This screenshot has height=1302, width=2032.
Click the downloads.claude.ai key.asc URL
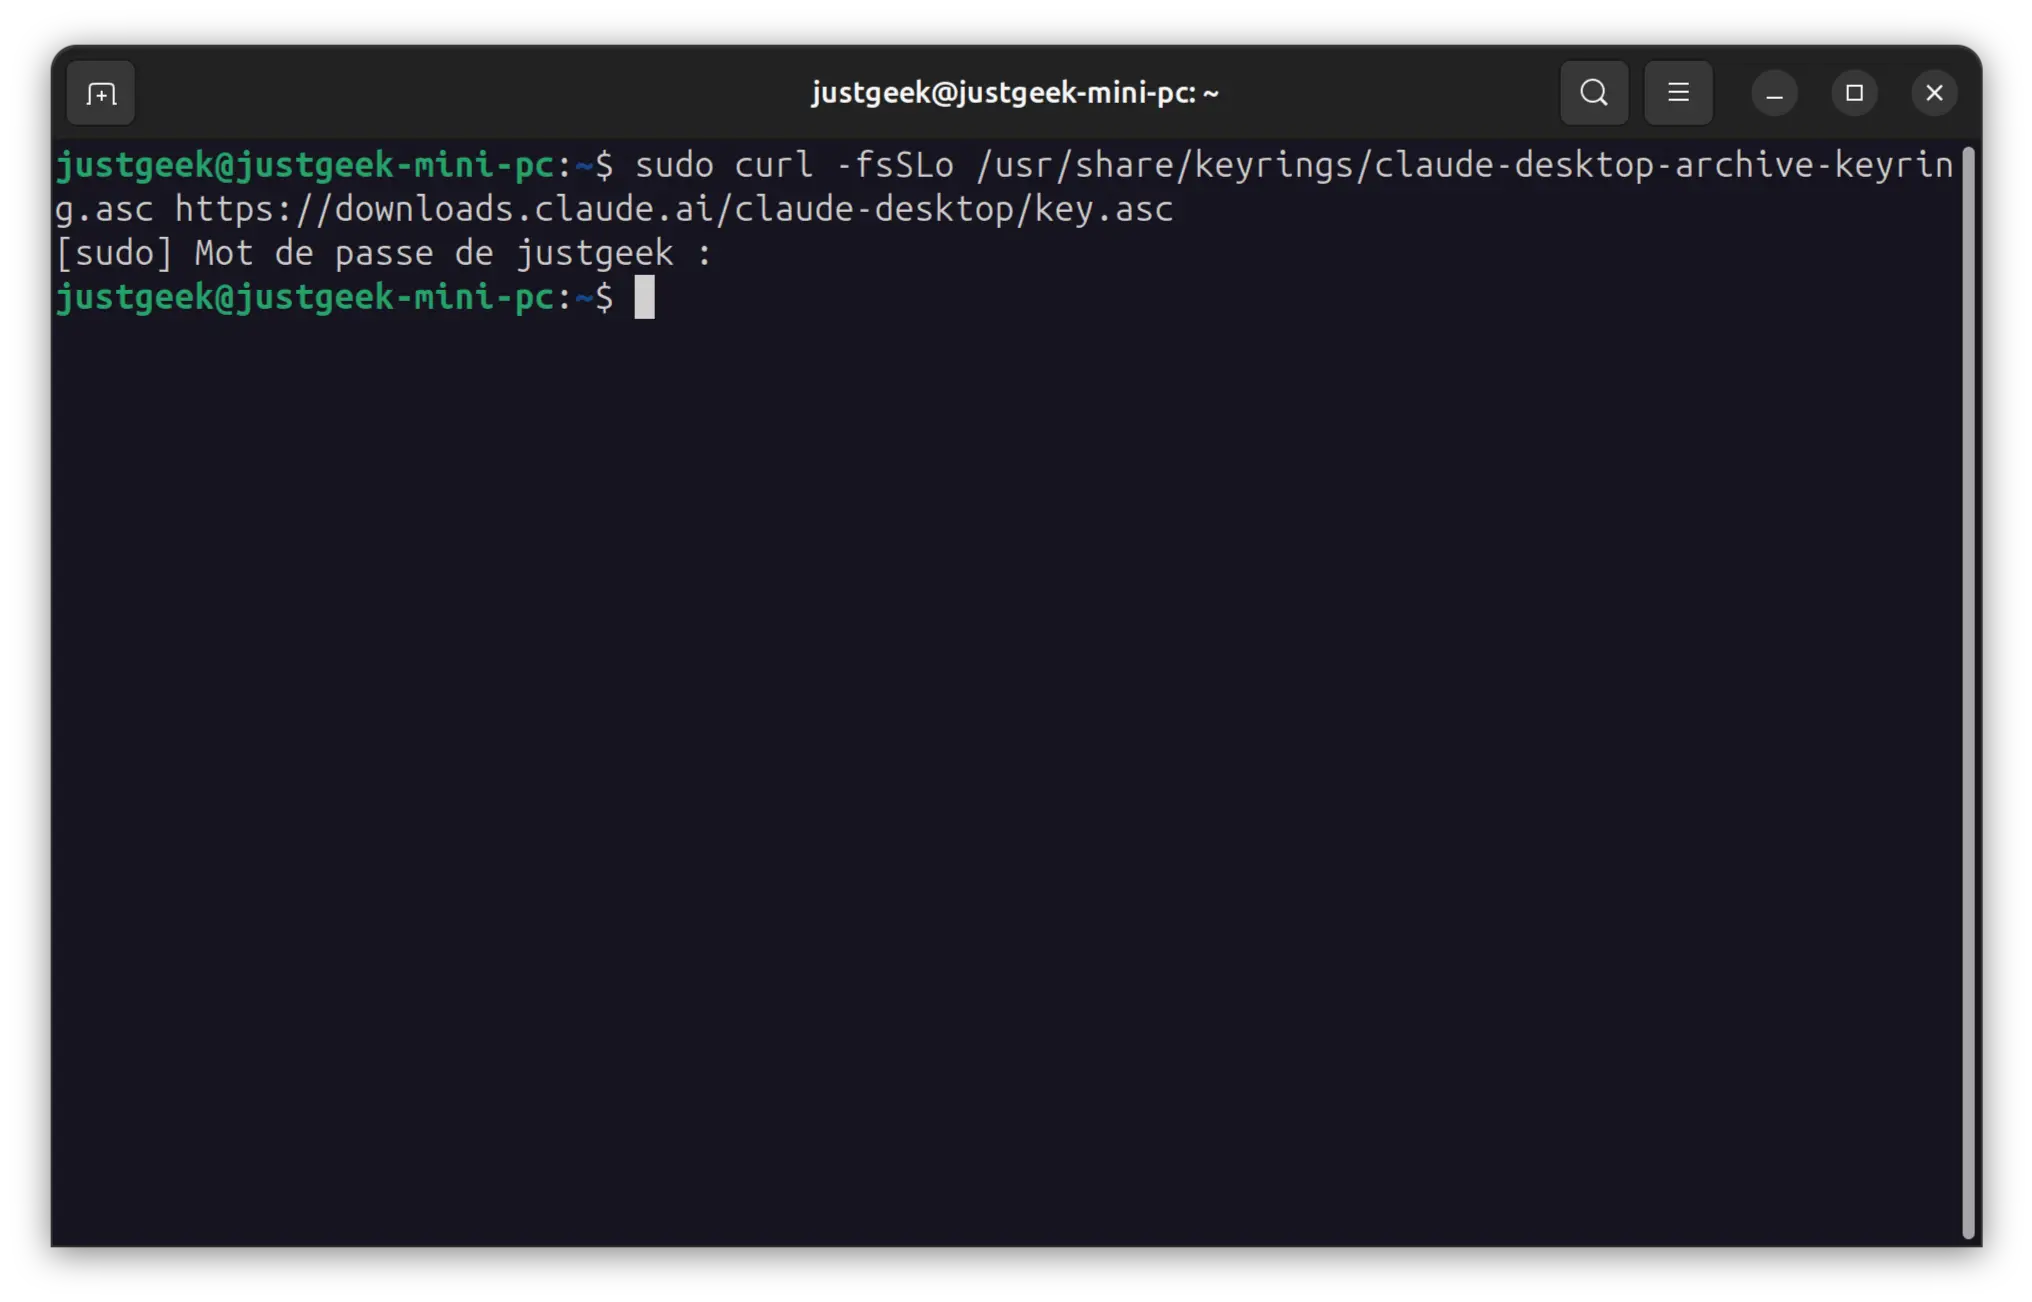click(x=674, y=209)
